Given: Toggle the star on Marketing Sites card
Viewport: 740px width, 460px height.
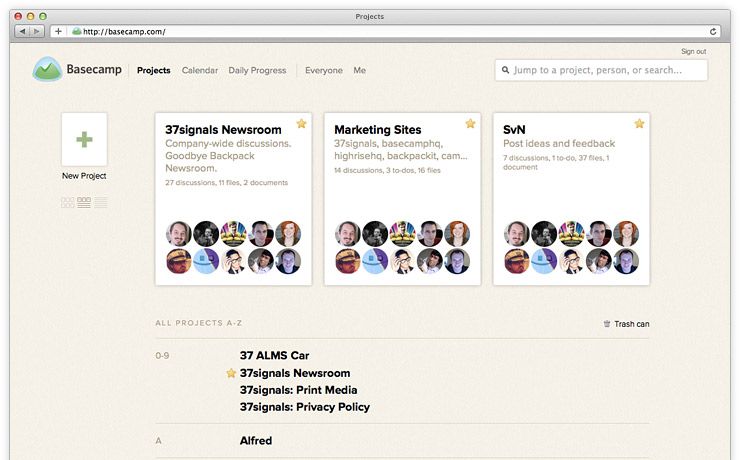Looking at the screenshot, I should [x=470, y=124].
